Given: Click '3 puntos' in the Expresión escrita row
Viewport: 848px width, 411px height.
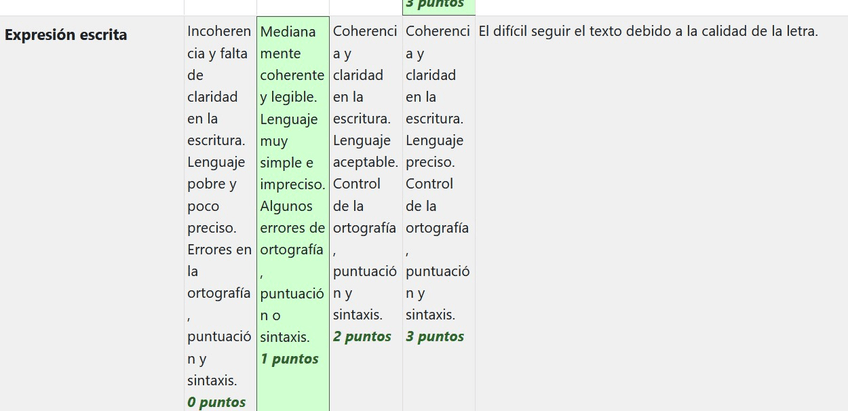Looking at the screenshot, I should (x=435, y=336).
